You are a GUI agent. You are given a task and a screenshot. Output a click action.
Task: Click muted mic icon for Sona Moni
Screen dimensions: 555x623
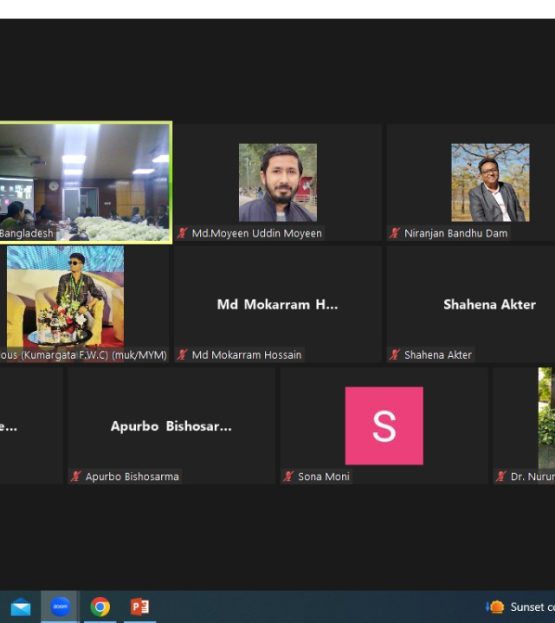click(x=288, y=476)
